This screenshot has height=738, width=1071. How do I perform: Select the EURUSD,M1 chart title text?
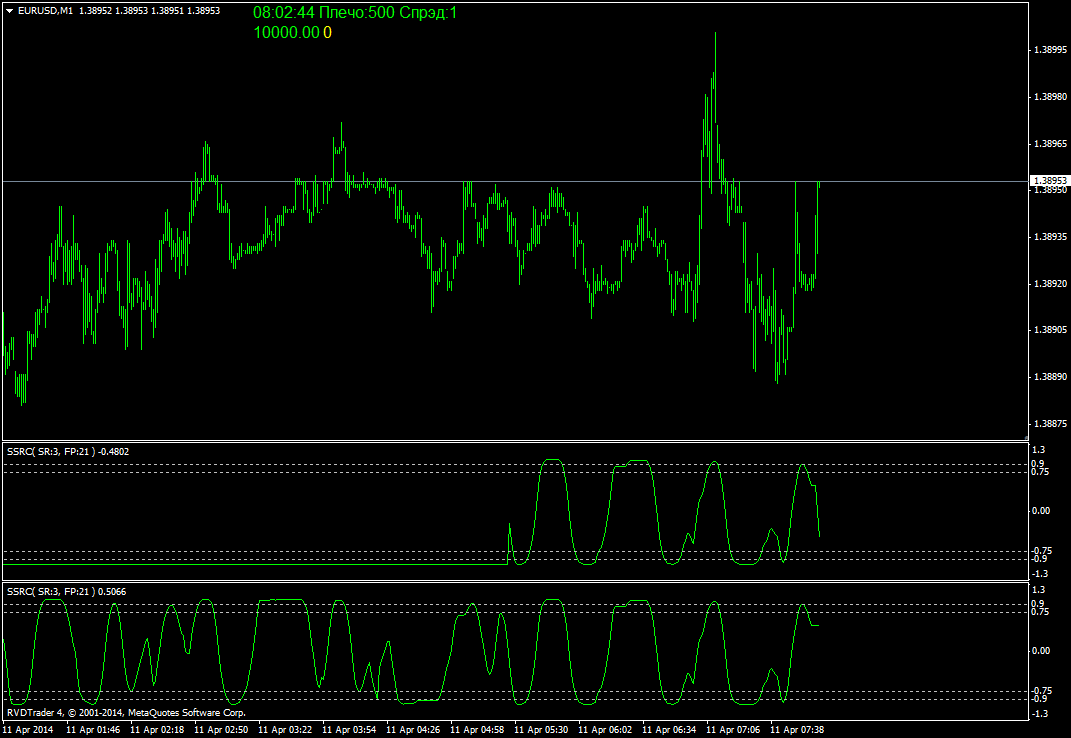(45, 11)
